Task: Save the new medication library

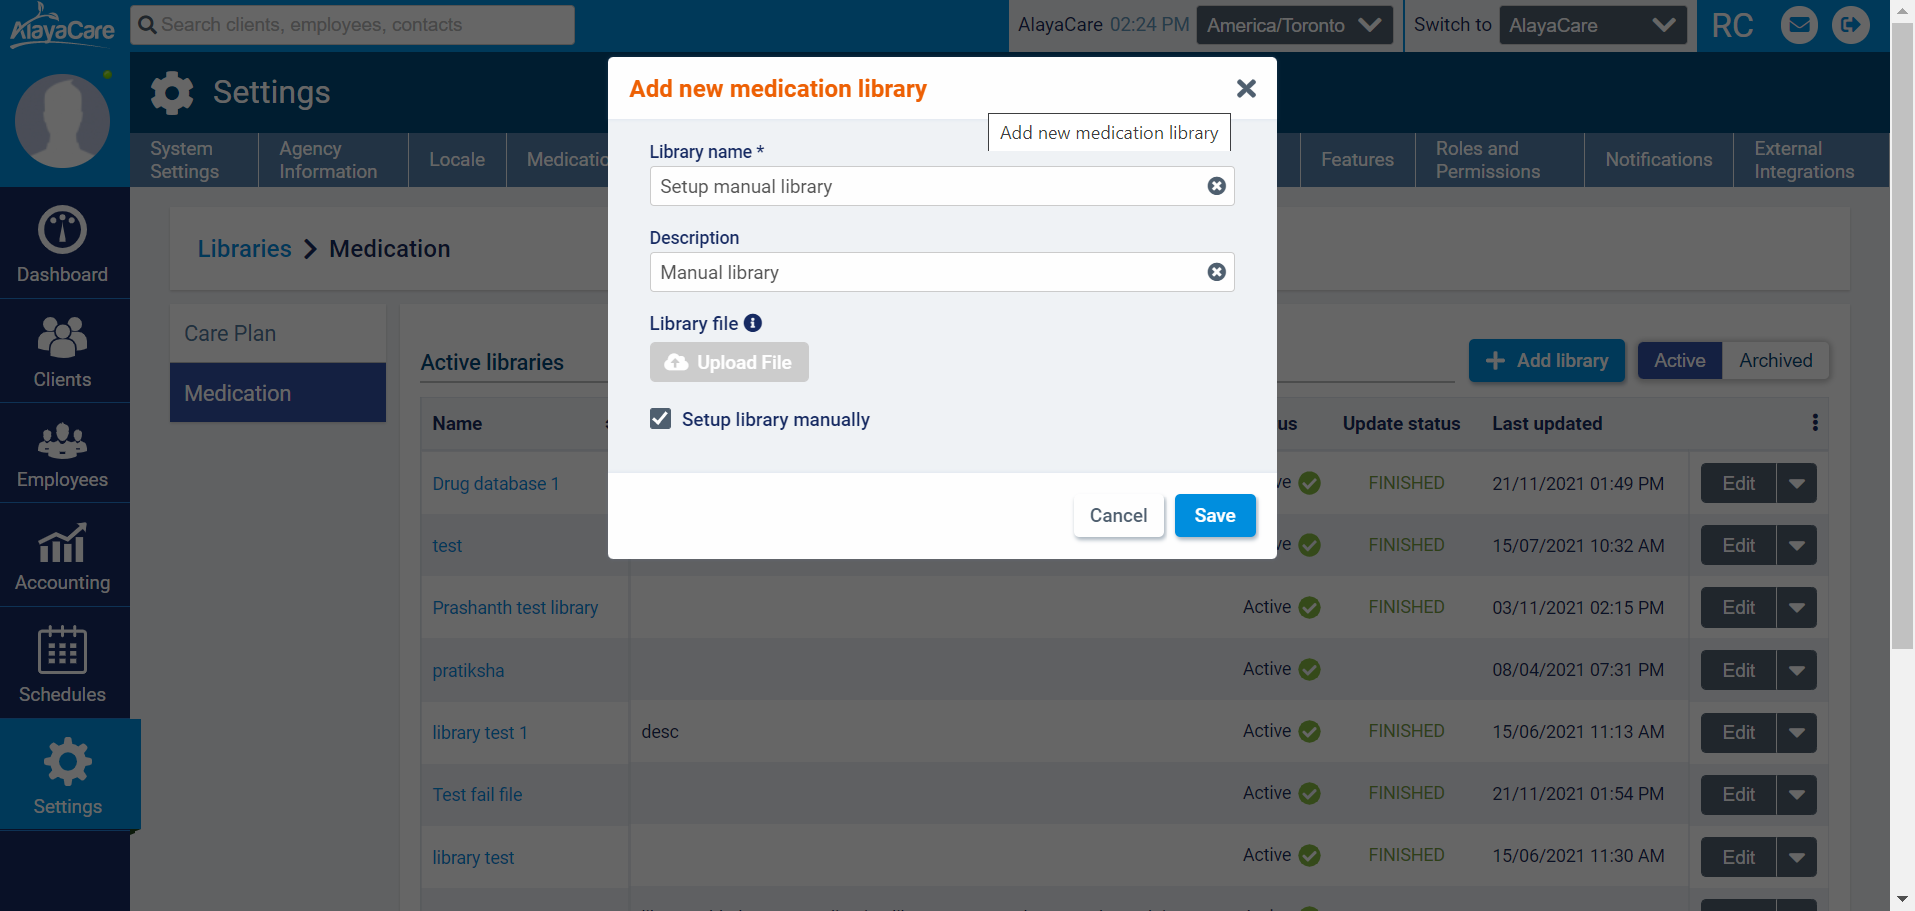Action: point(1214,516)
